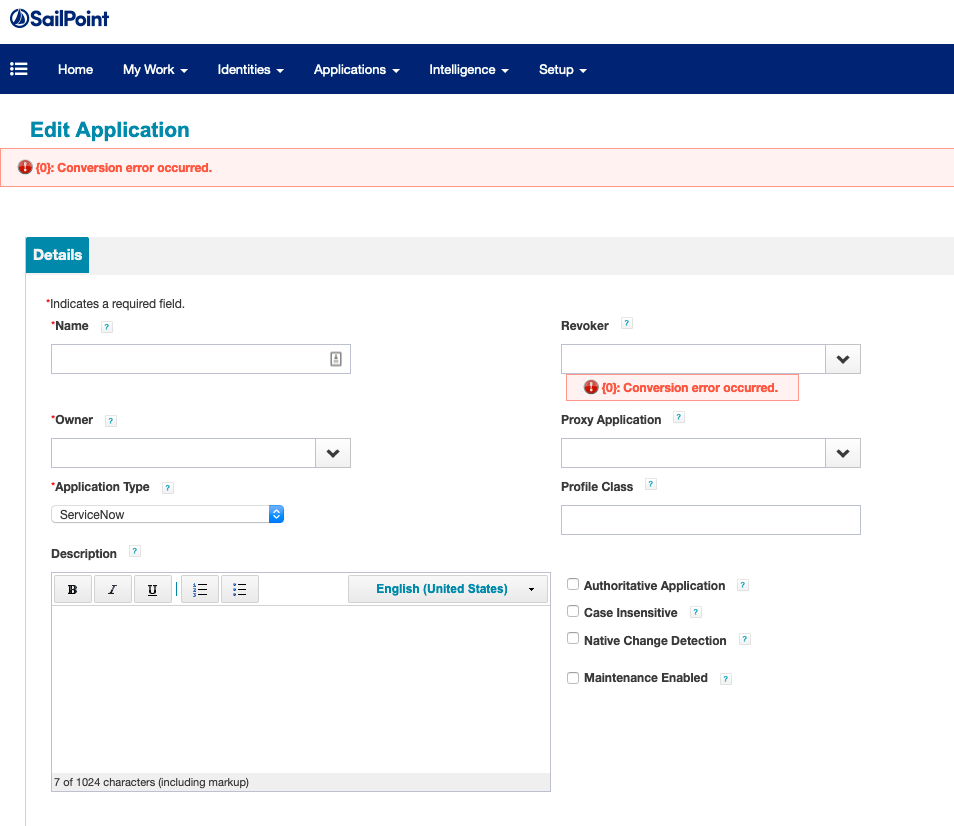The image size is (954, 826).
Task: Open the Revoker dropdown list
Action: [842, 359]
